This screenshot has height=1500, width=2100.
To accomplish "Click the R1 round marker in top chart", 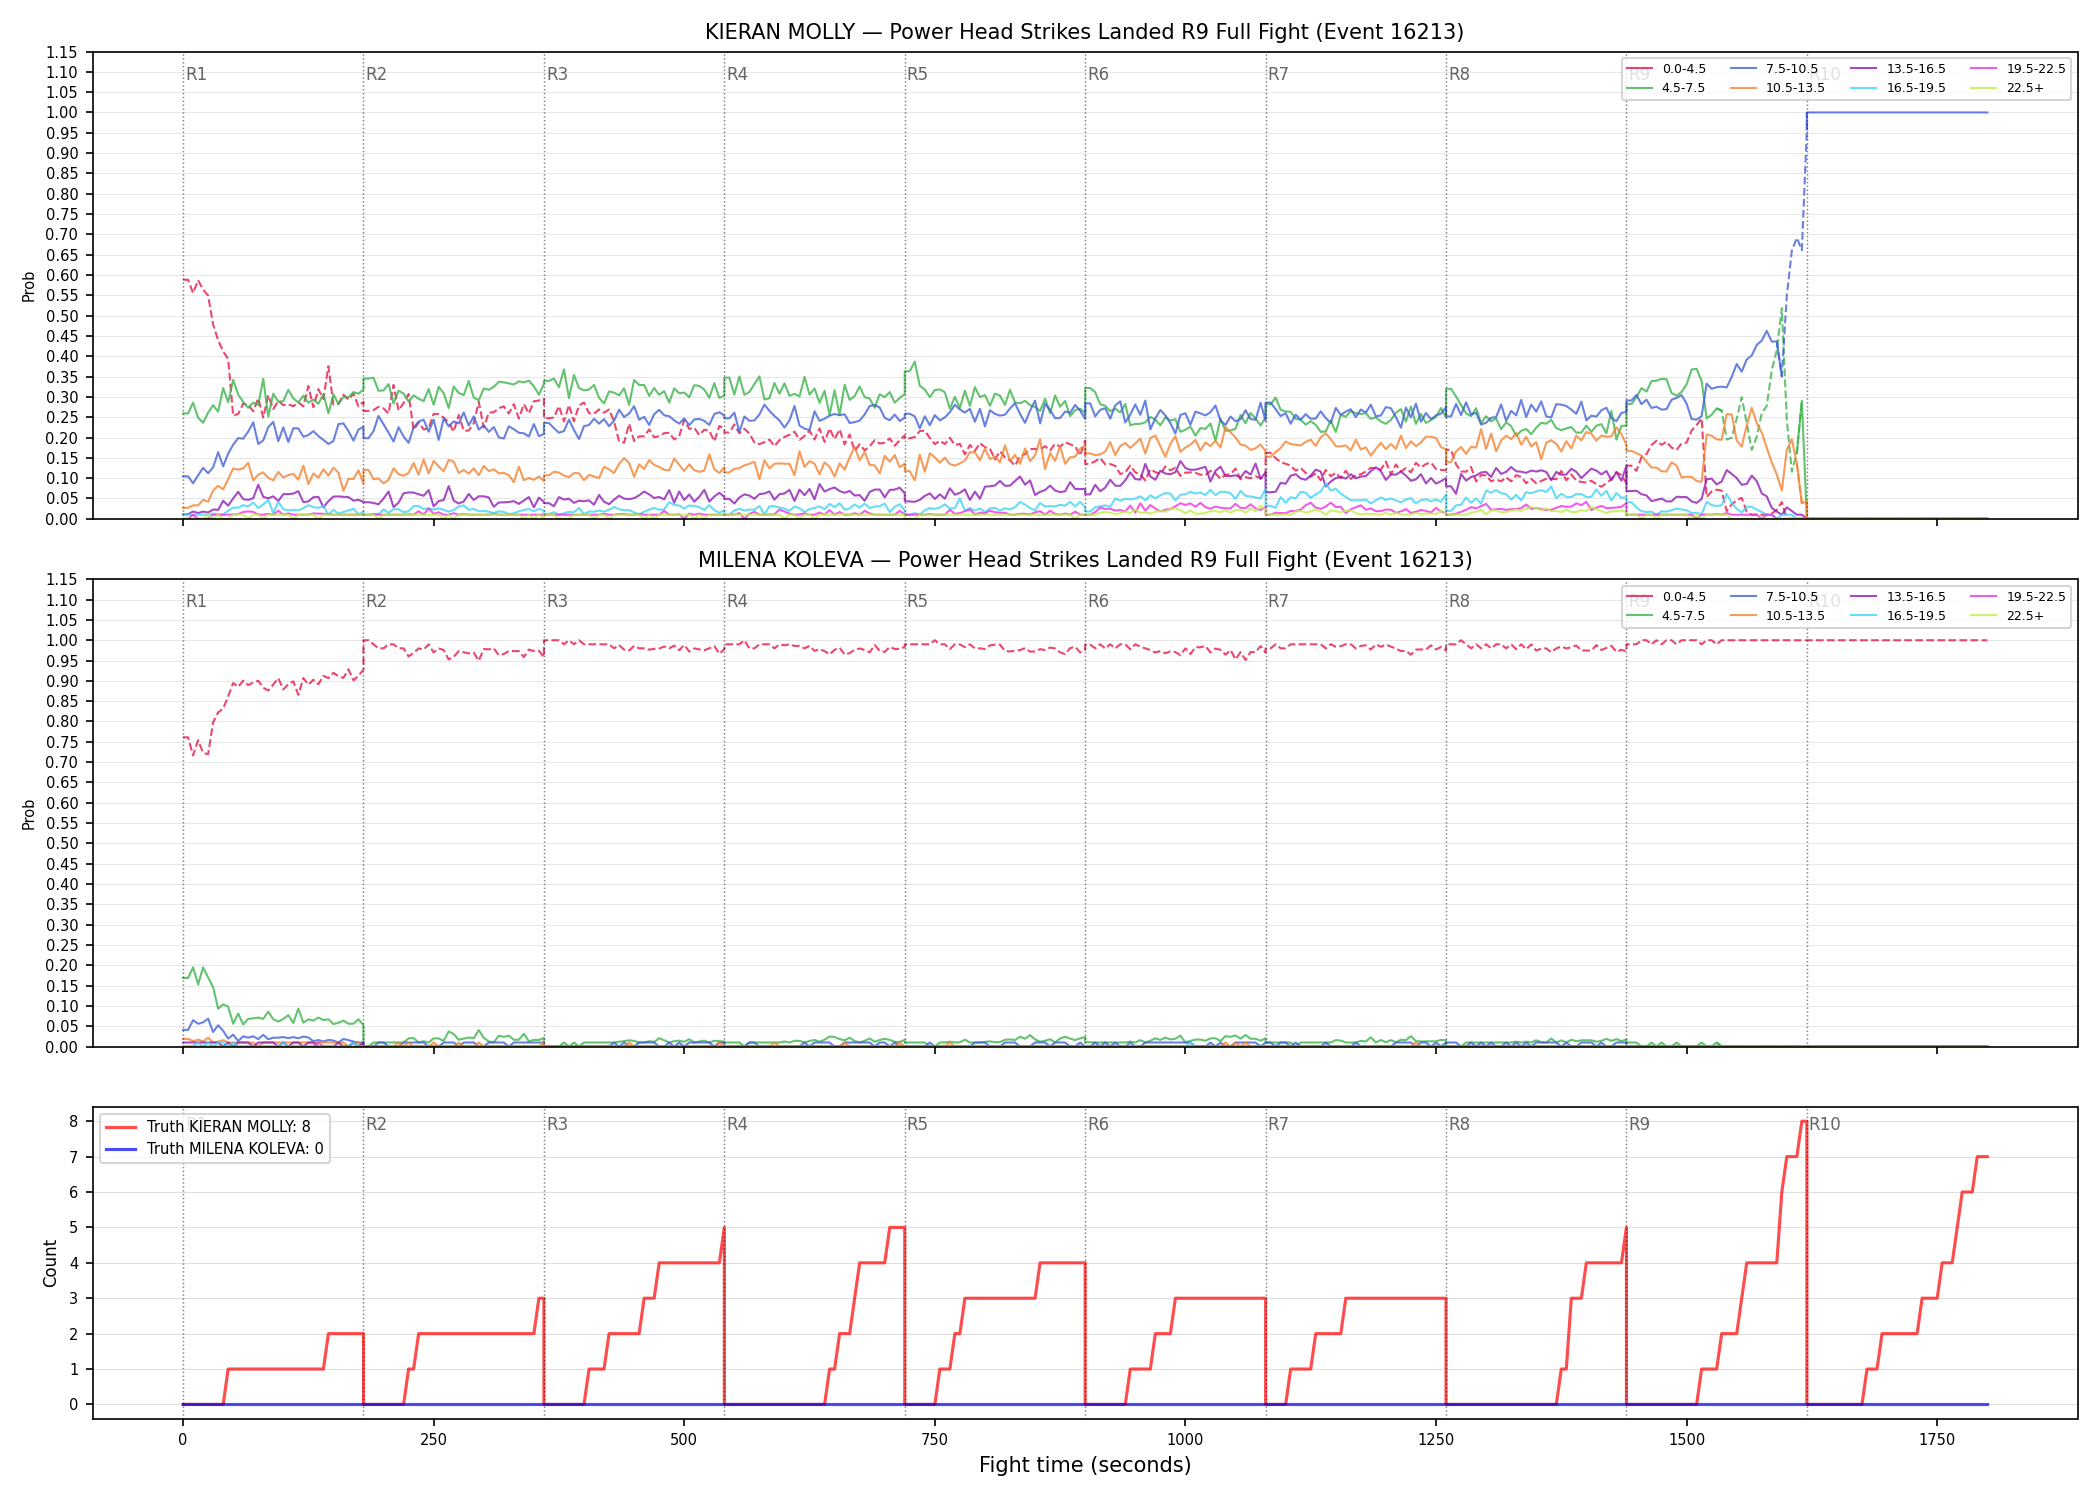I will [x=196, y=74].
